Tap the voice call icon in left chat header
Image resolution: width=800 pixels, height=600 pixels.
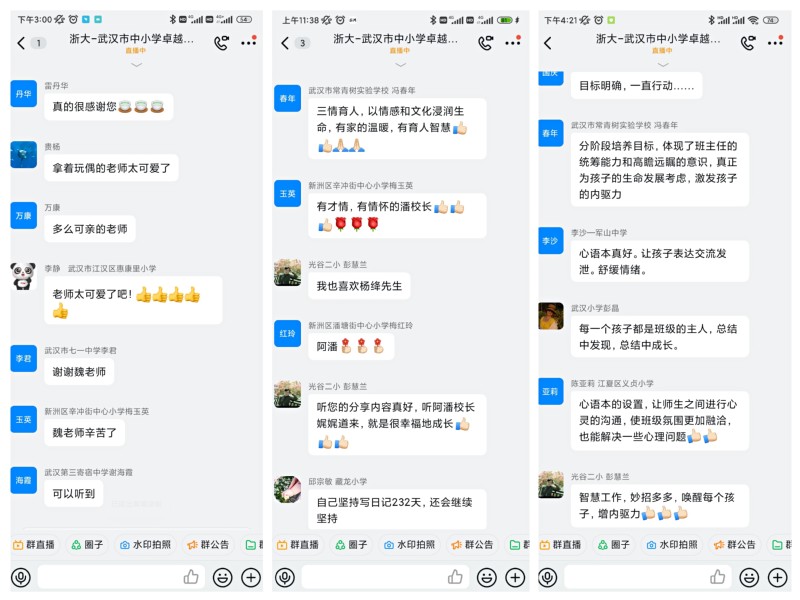point(221,43)
